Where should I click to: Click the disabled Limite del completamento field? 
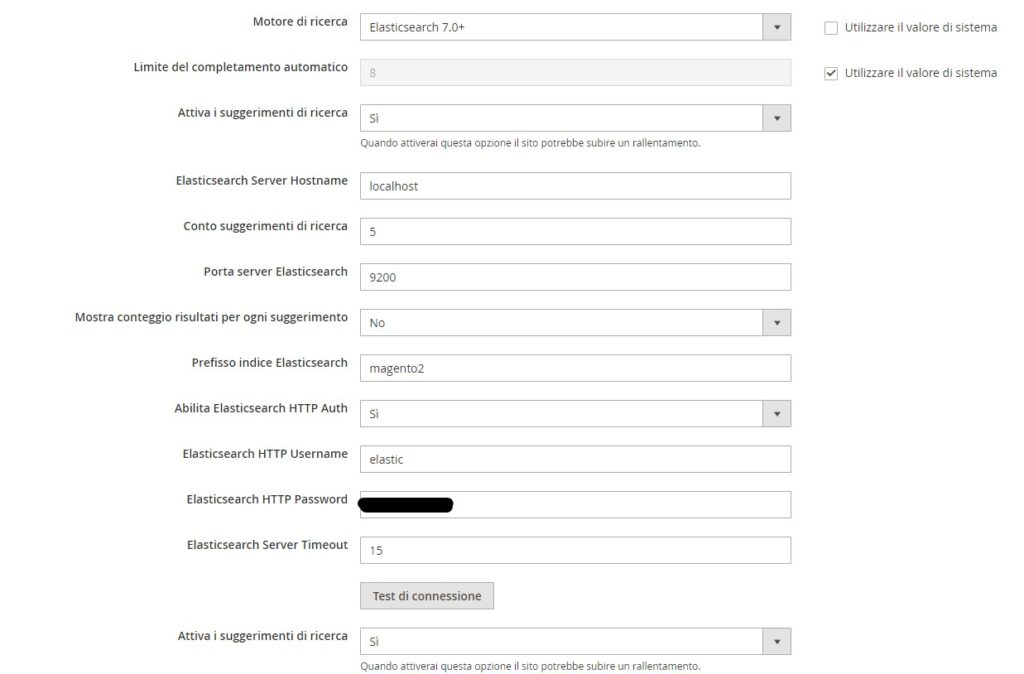tap(575, 72)
